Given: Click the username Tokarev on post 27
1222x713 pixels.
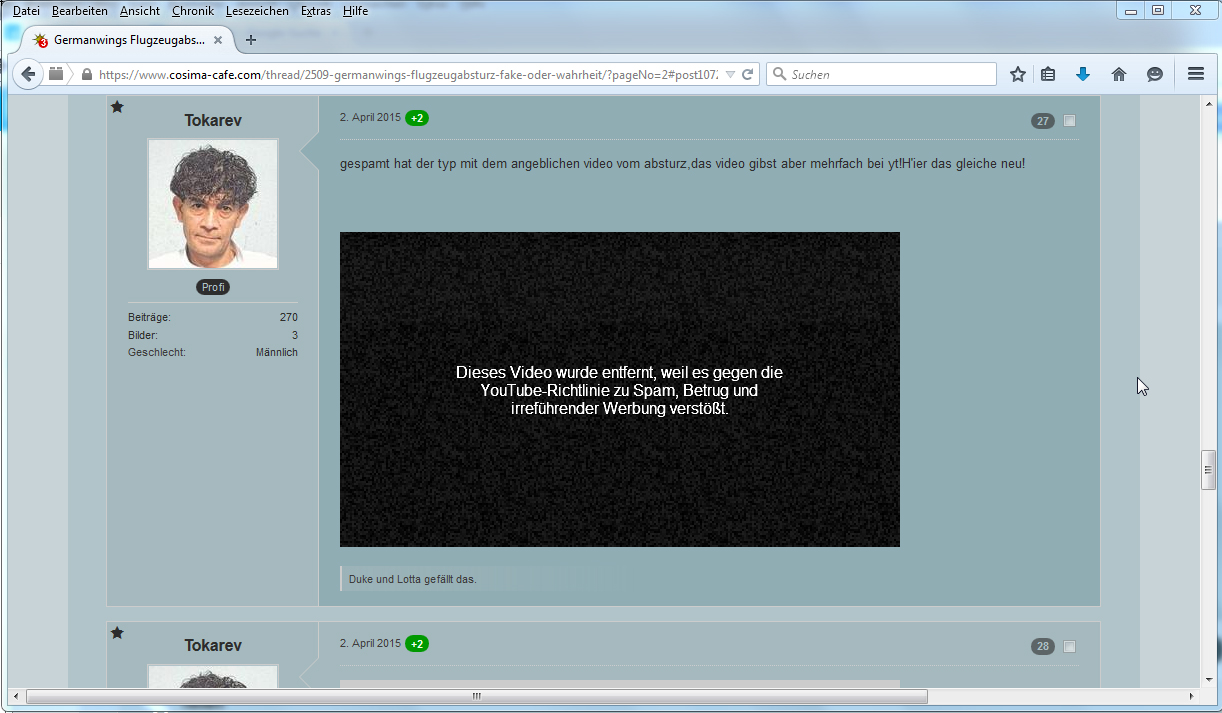Looking at the screenshot, I should tap(213, 120).
